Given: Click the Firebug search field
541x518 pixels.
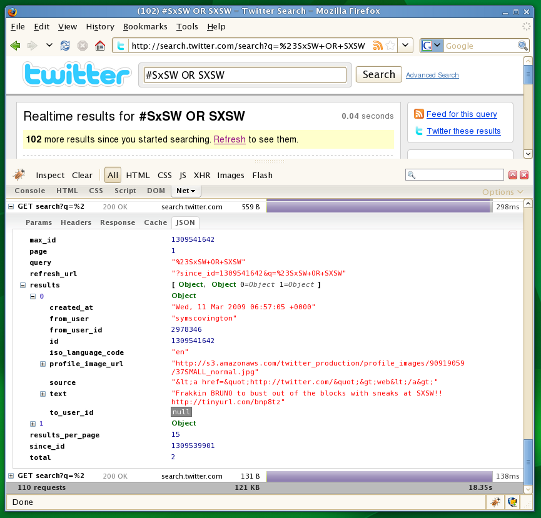Looking at the screenshot, I should point(454,175).
